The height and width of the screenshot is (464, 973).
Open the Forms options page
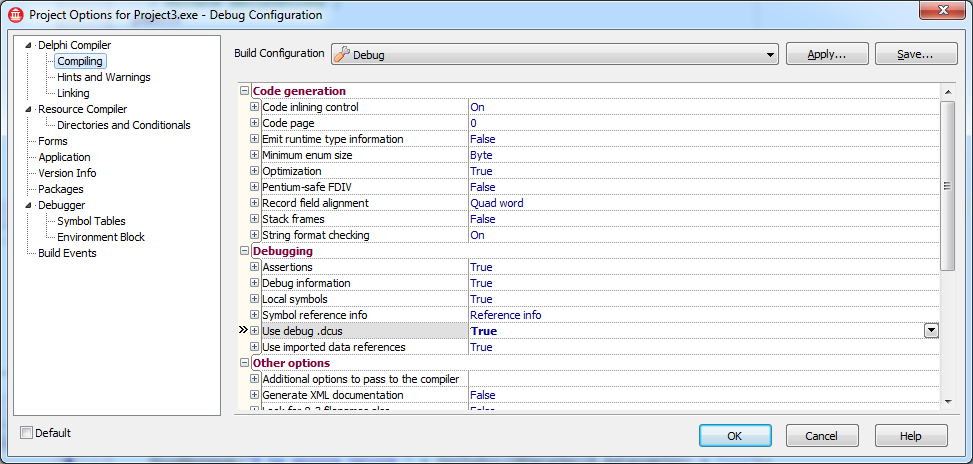tap(53, 141)
